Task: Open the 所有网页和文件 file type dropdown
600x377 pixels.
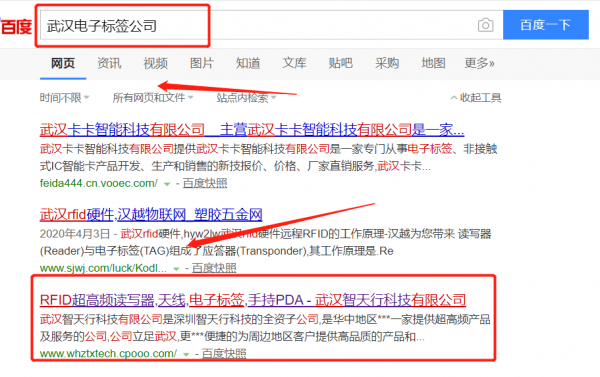Action: pos(153,98)
